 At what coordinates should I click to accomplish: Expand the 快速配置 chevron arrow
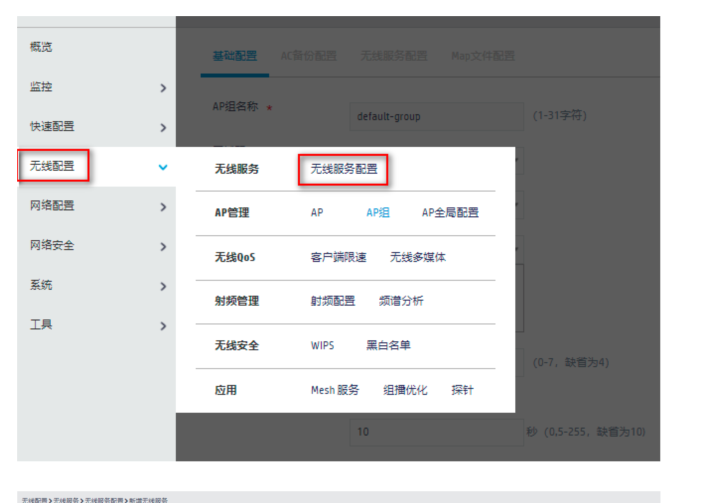coord(163,128)
